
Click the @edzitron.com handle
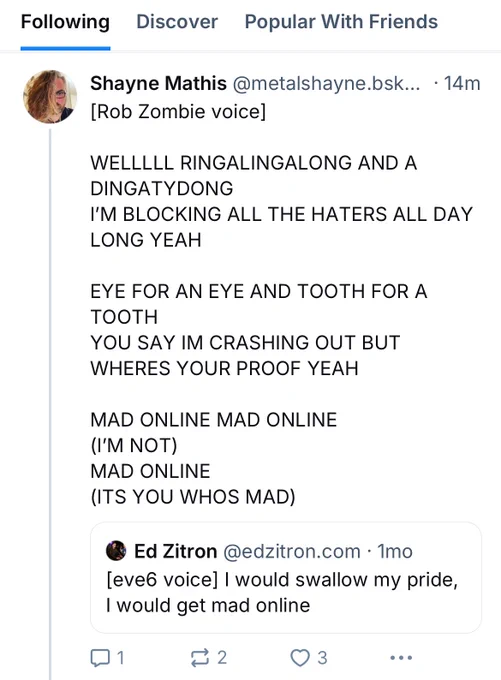(292, 551)
